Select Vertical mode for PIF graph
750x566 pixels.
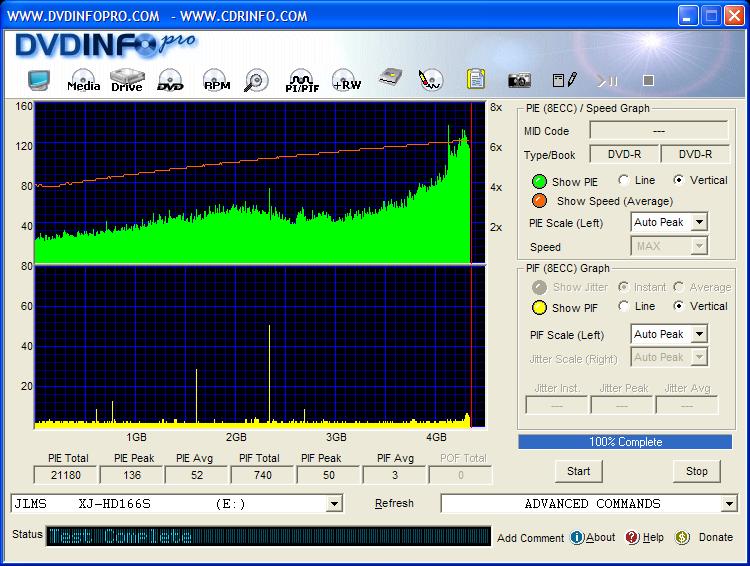[x=678, y=306]
